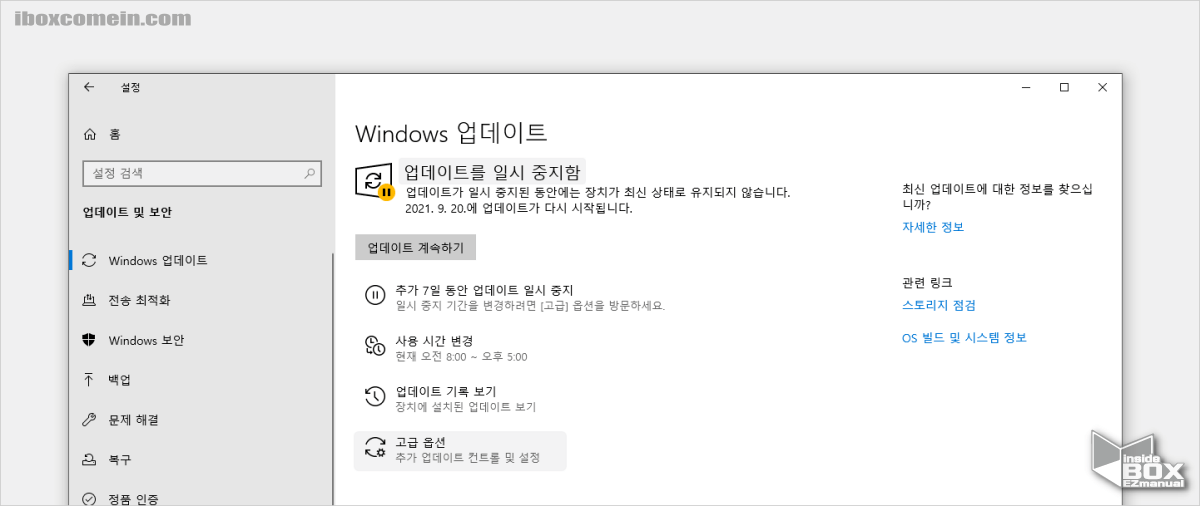Image resolution: width=1200 pixels, height=506 pixels.
Task: Go to 복구 in sidebar
Action: 119,460
